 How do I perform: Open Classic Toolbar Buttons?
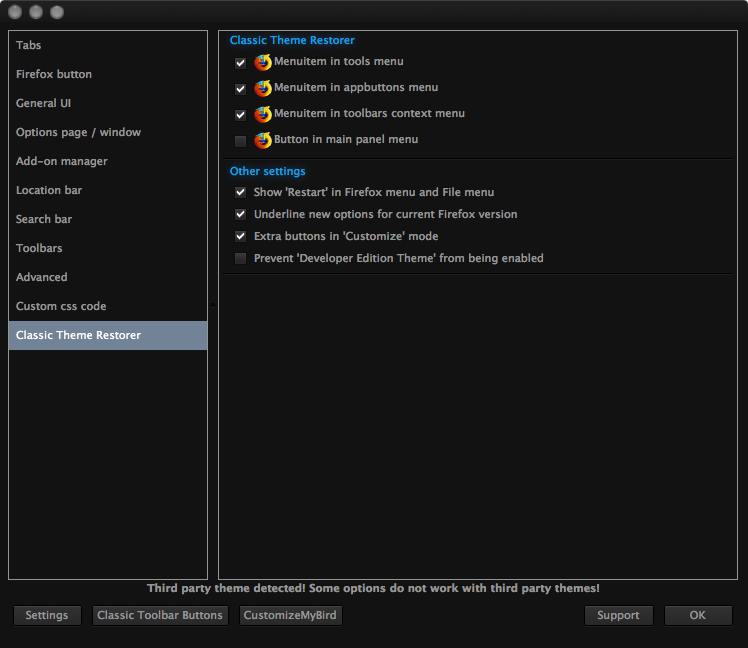[160, 615]
